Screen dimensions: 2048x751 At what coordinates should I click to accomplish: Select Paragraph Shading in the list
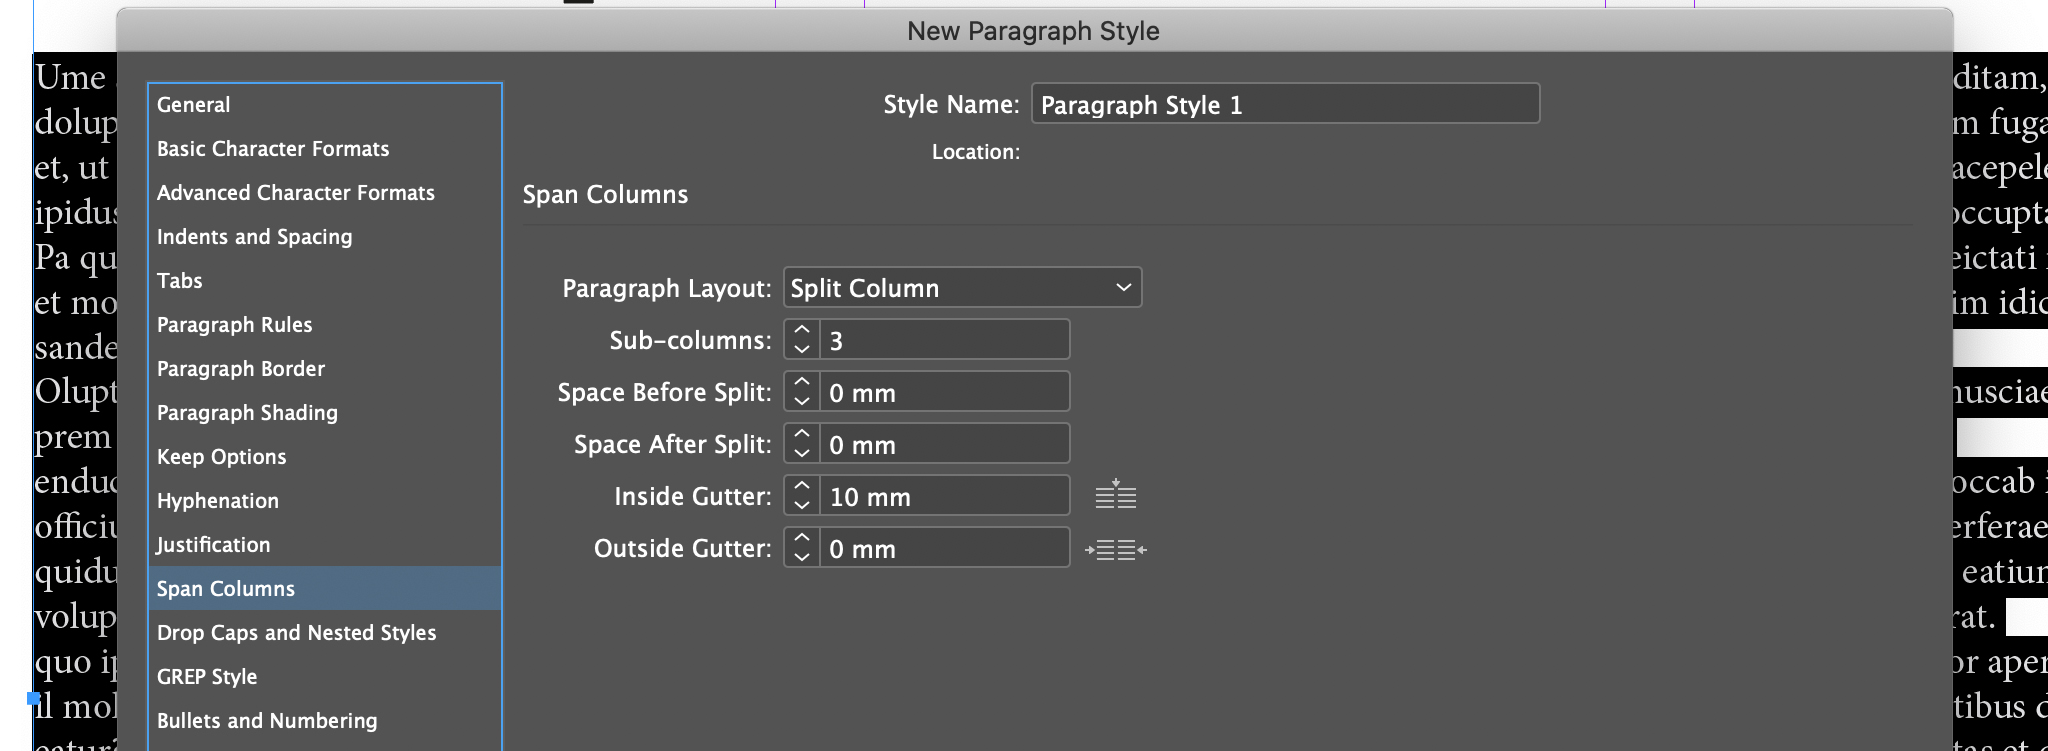click(247, 413)
